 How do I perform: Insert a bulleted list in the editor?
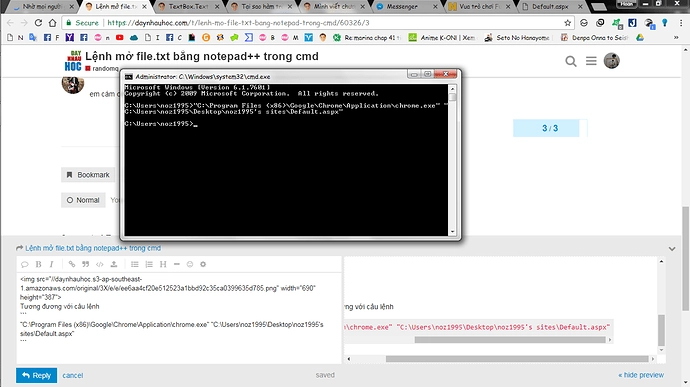click(135, 264)
